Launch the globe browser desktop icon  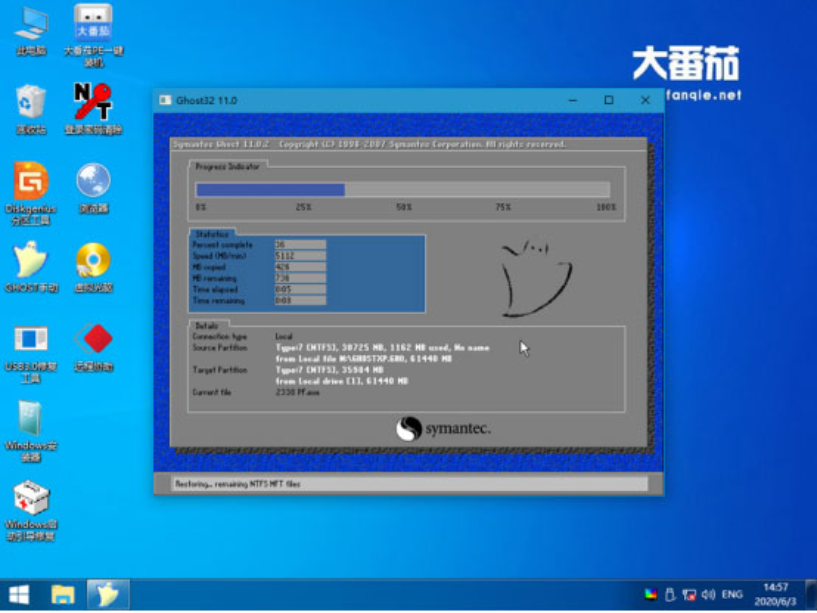pyautogui.click(x=93, y=182)
